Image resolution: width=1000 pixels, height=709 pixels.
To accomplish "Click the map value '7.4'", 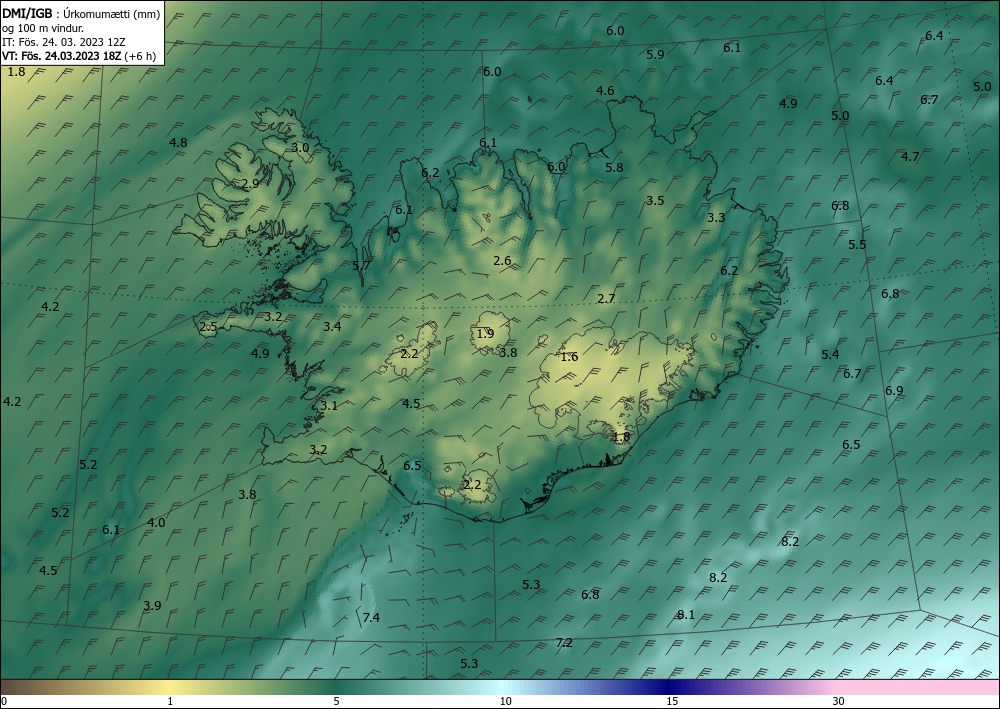I will point(371,617).
